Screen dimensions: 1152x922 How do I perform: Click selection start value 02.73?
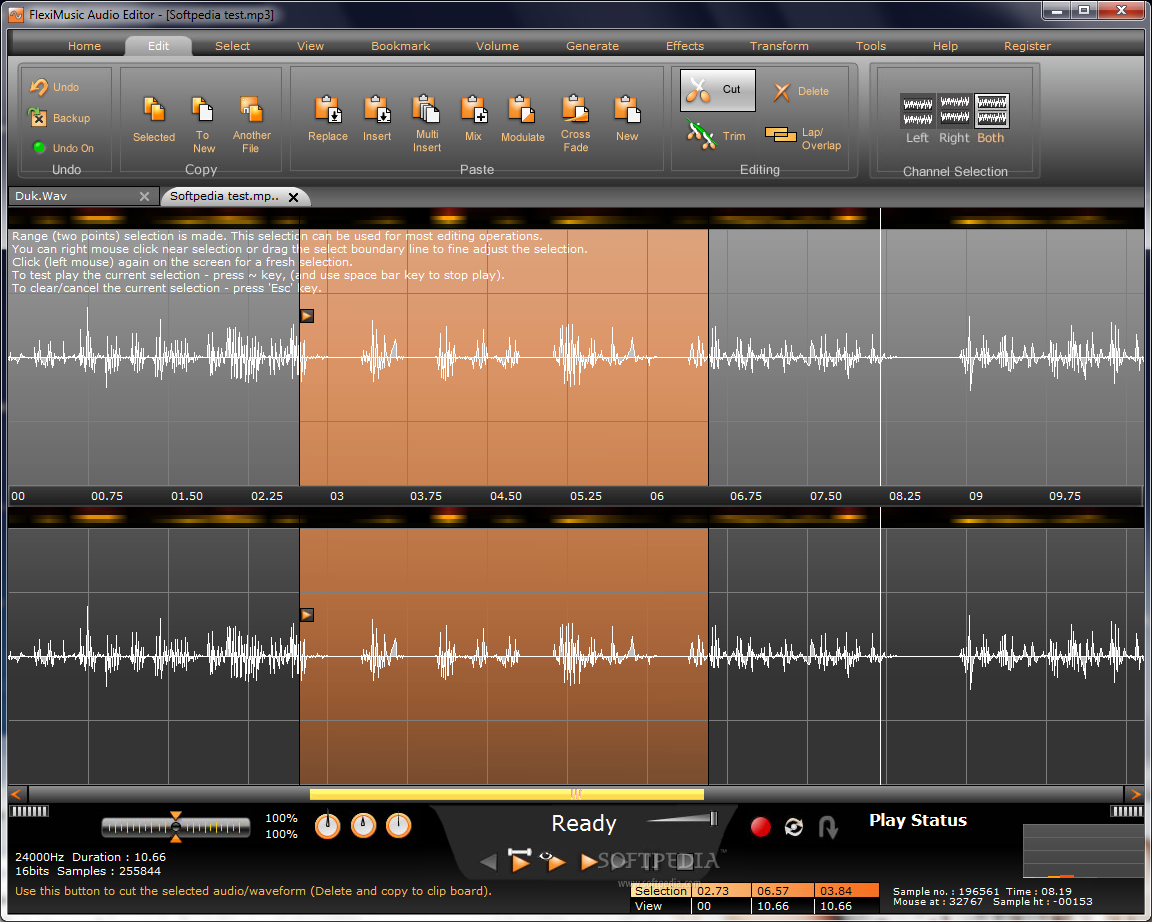[720, 890]
